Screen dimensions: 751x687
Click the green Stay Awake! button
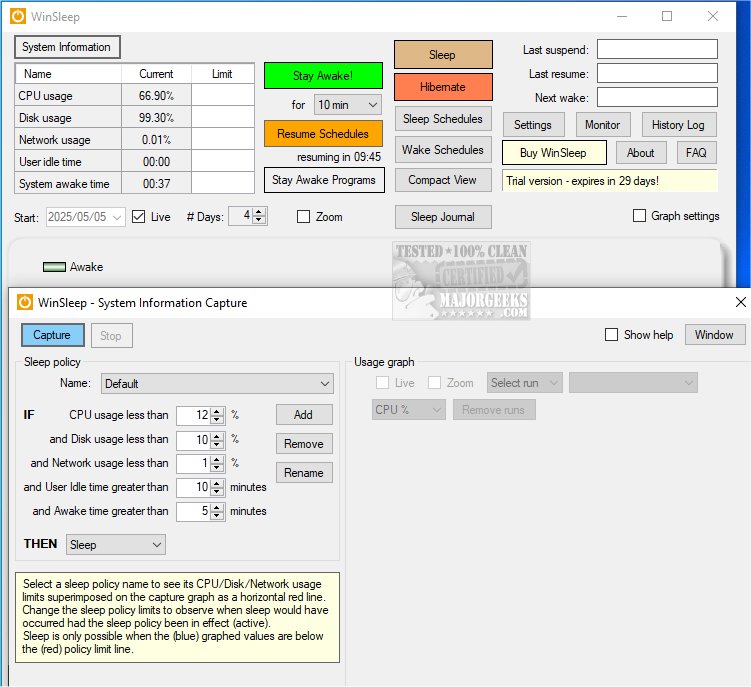[x=323, y=76]
